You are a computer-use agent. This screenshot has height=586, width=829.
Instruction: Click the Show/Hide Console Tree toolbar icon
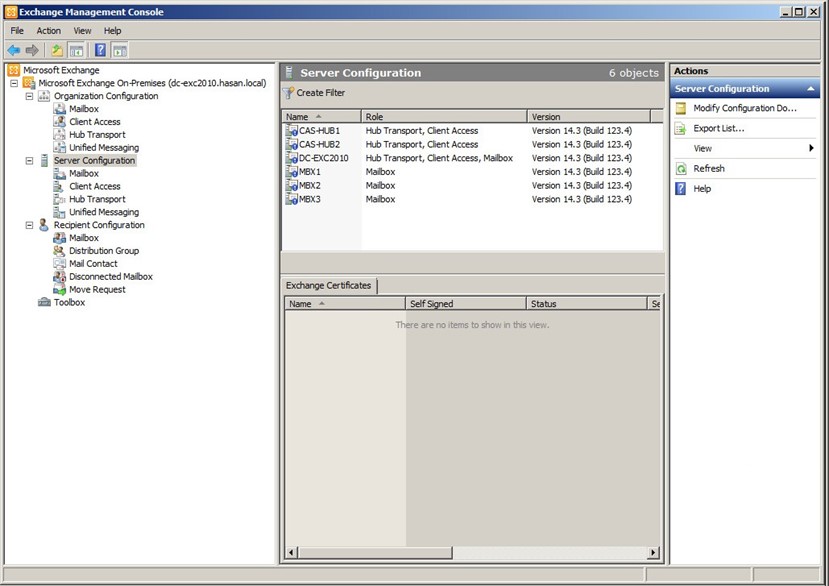(76, 50)
